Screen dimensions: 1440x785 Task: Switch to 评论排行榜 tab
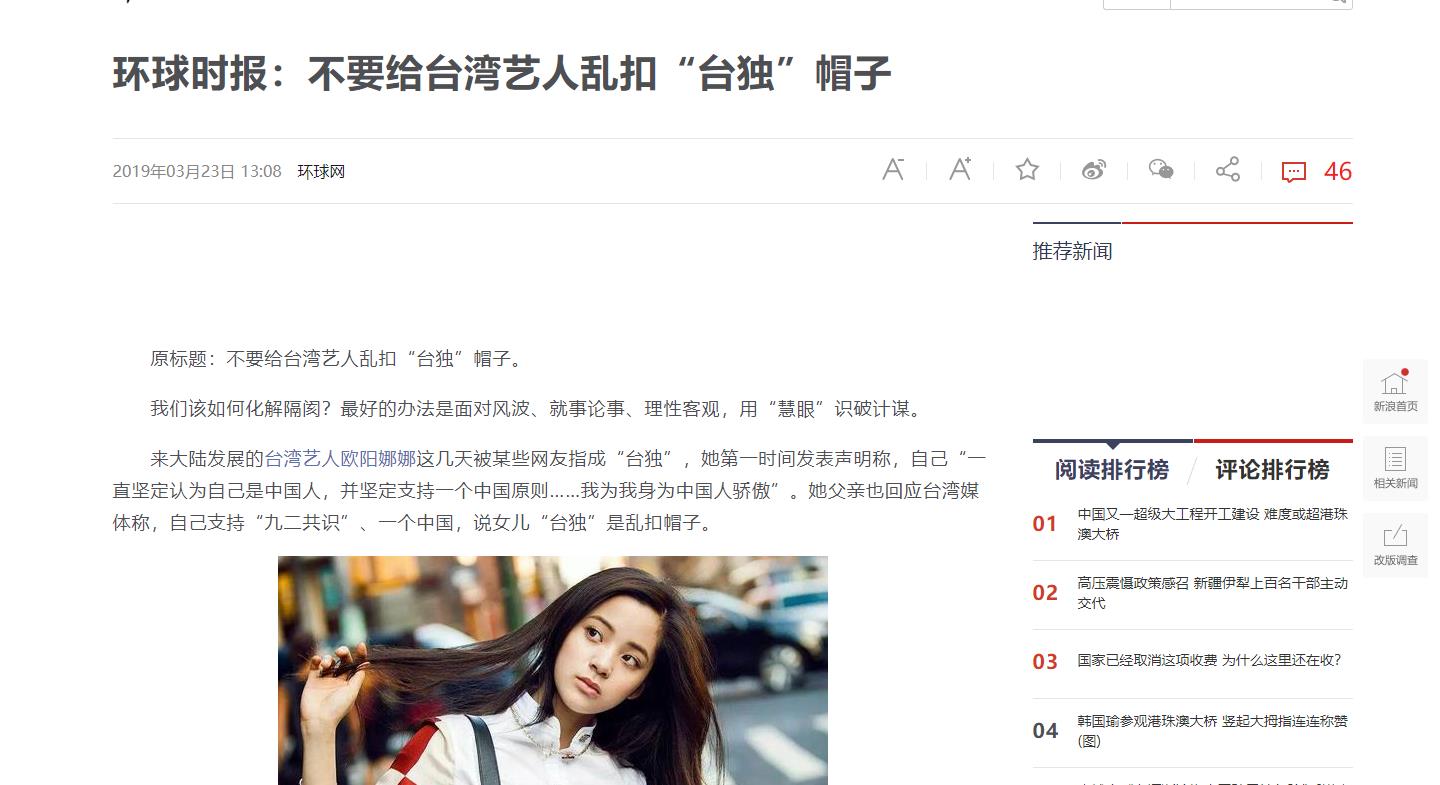[x=1272, y=469]
